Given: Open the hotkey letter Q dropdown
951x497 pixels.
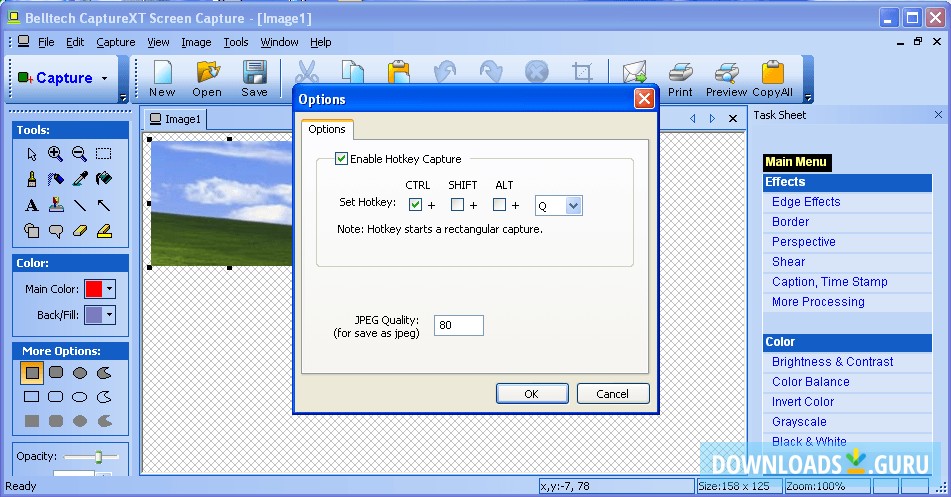Looking at the screenshot, I should (574, 206).
